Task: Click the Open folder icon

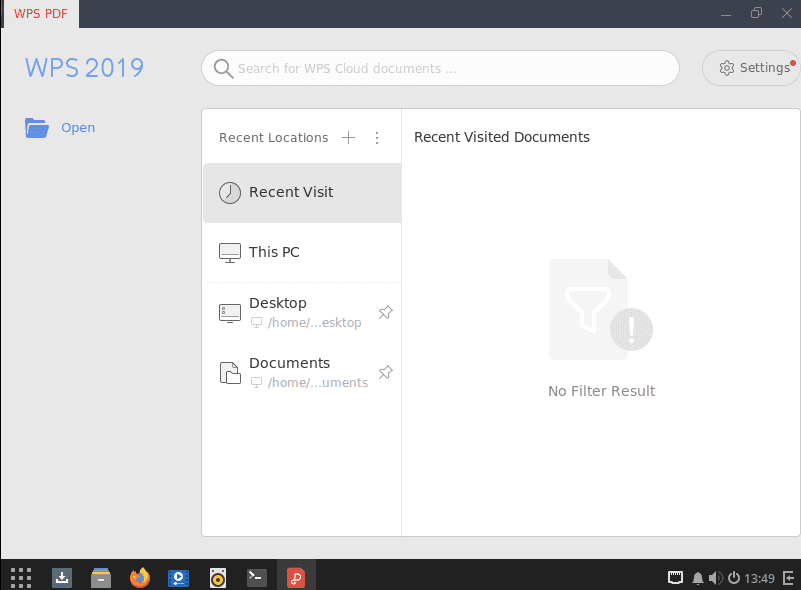Action: (x=37, y=128)
